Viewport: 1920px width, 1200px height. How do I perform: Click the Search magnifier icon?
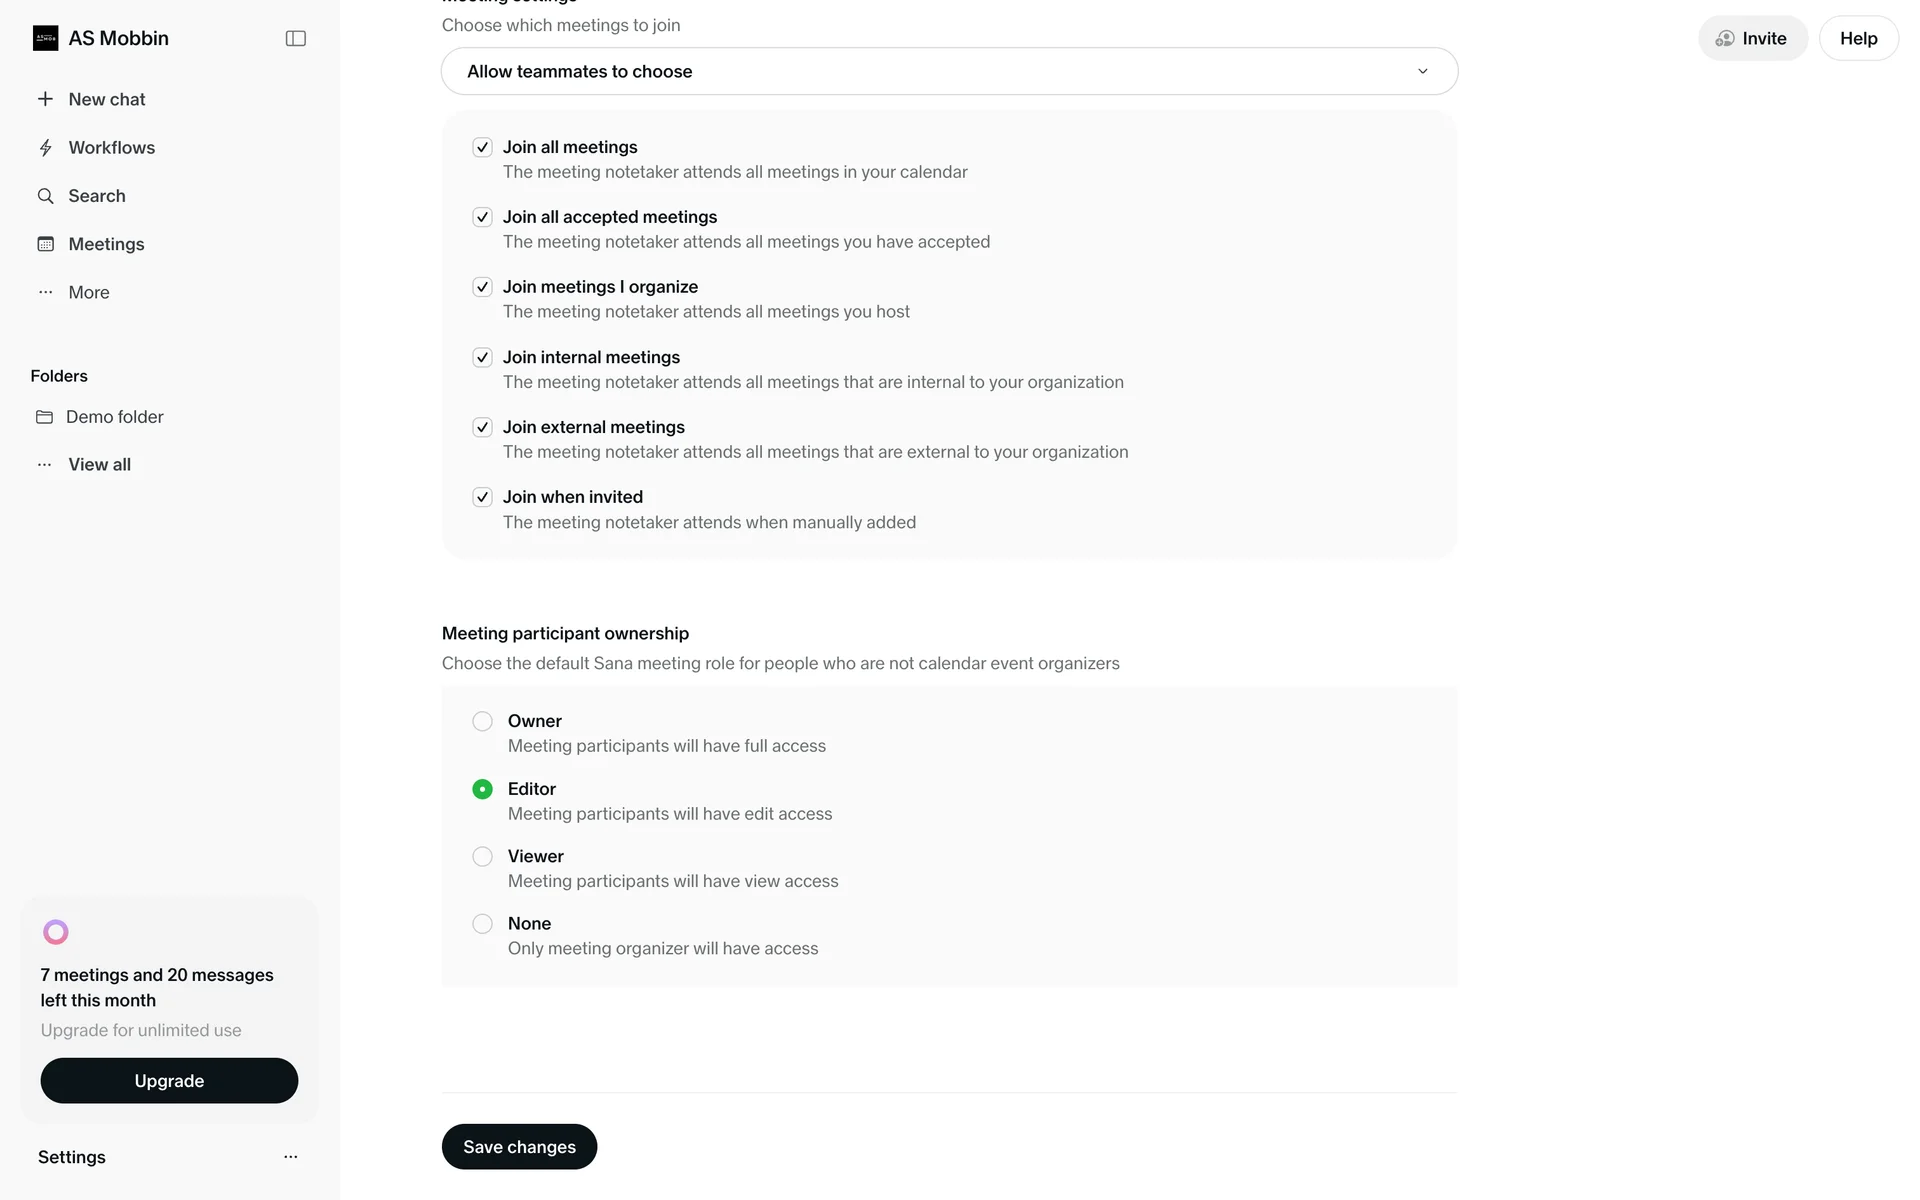pos(45,196)
